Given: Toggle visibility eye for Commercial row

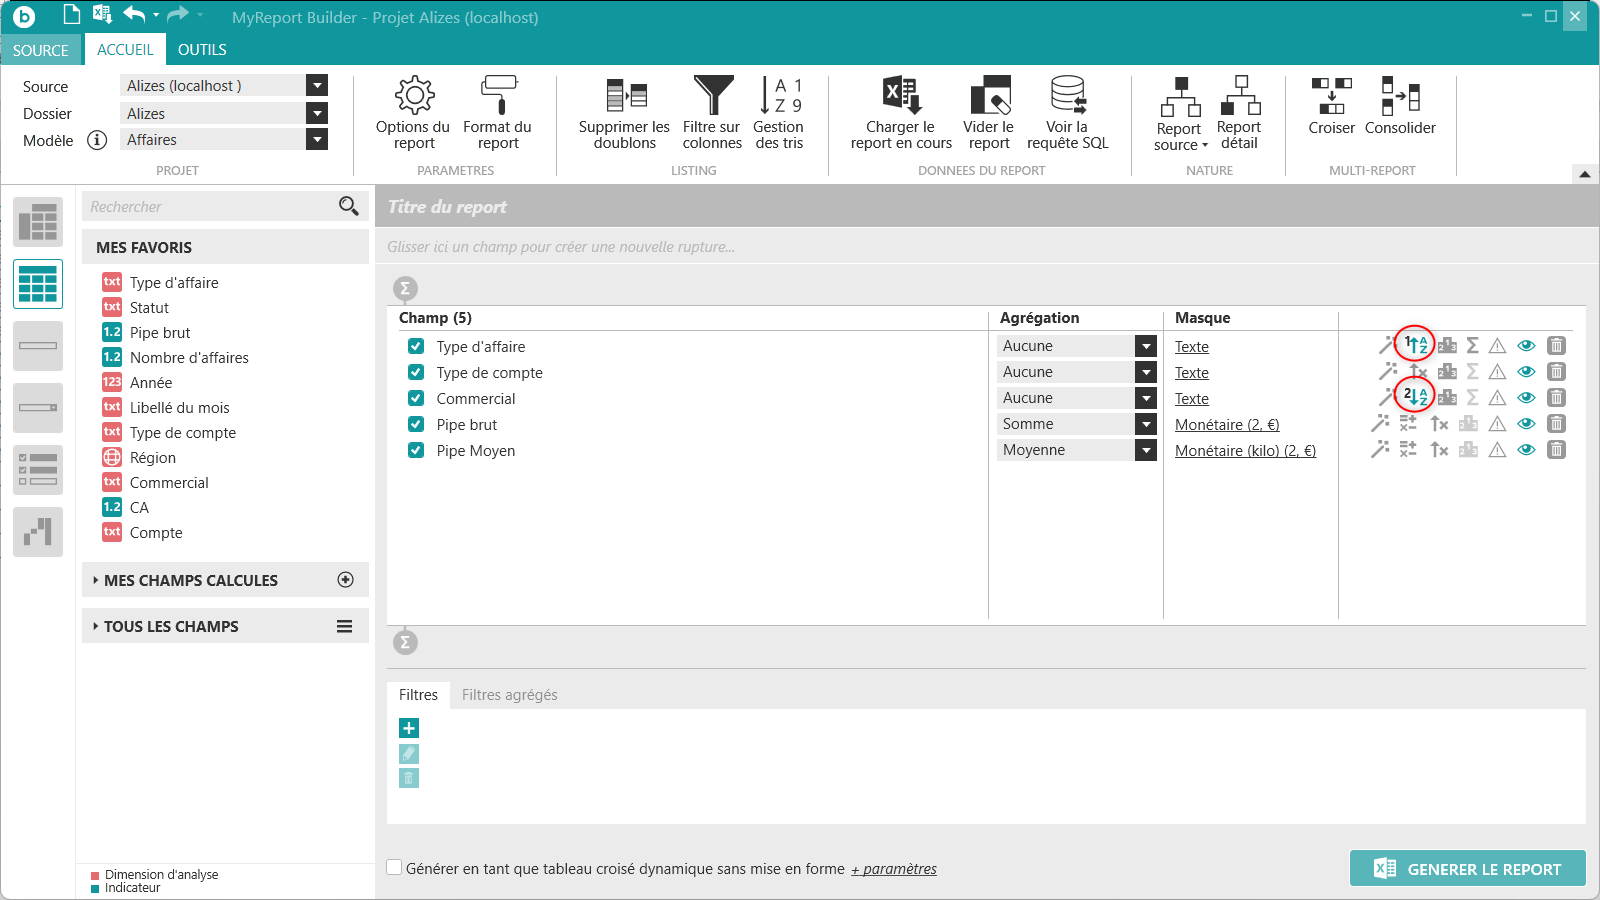Looking at the screenshot, I should tap(1526, 398).
